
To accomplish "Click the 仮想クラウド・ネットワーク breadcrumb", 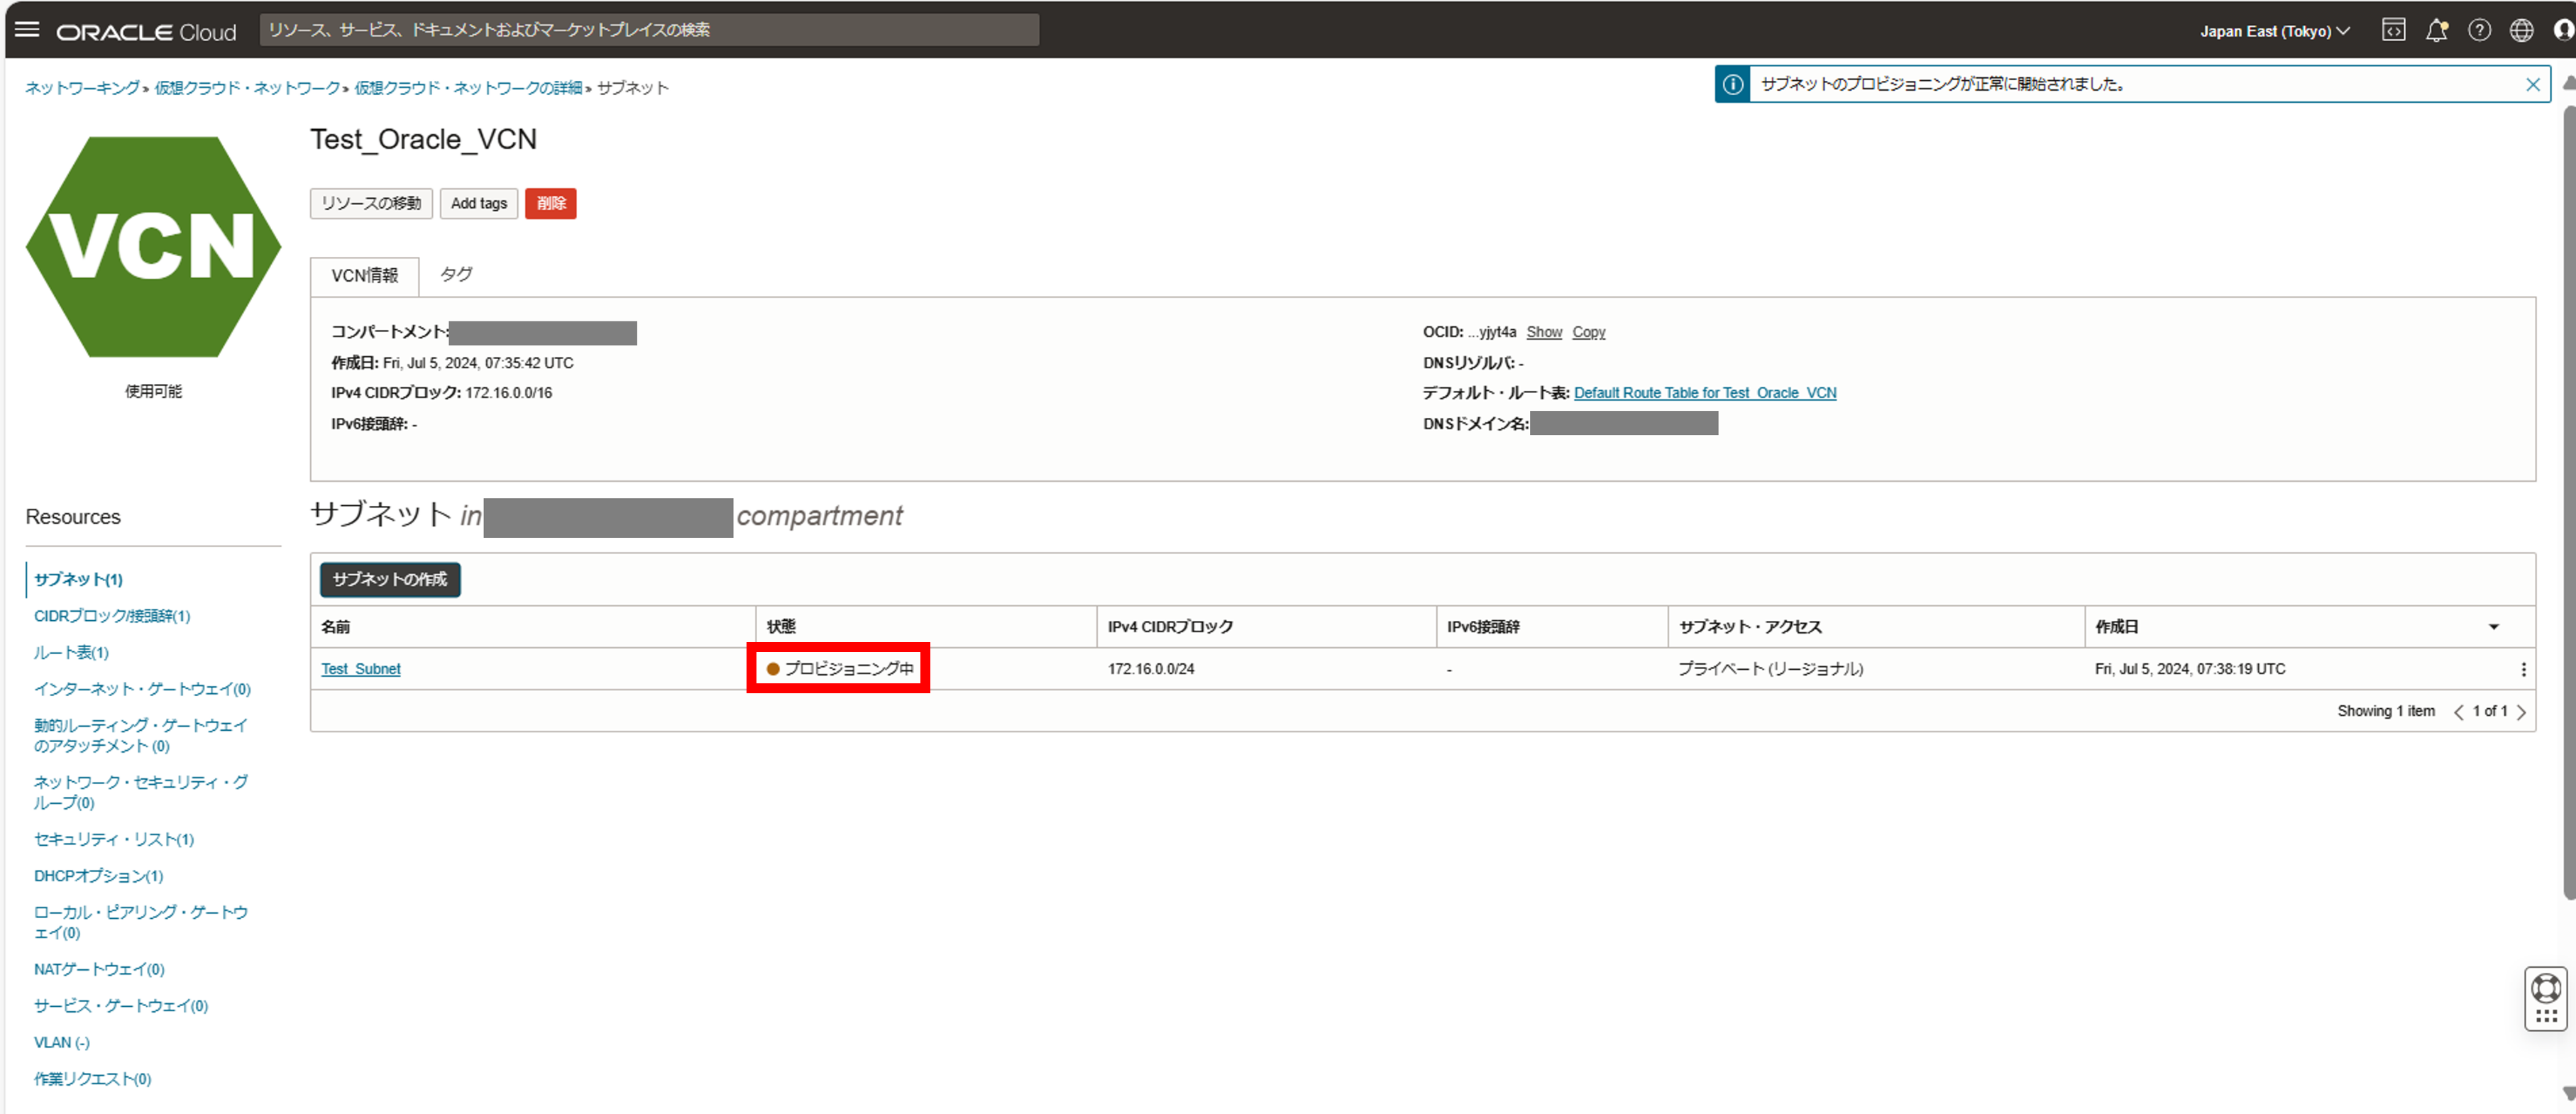I will point(247,88).
